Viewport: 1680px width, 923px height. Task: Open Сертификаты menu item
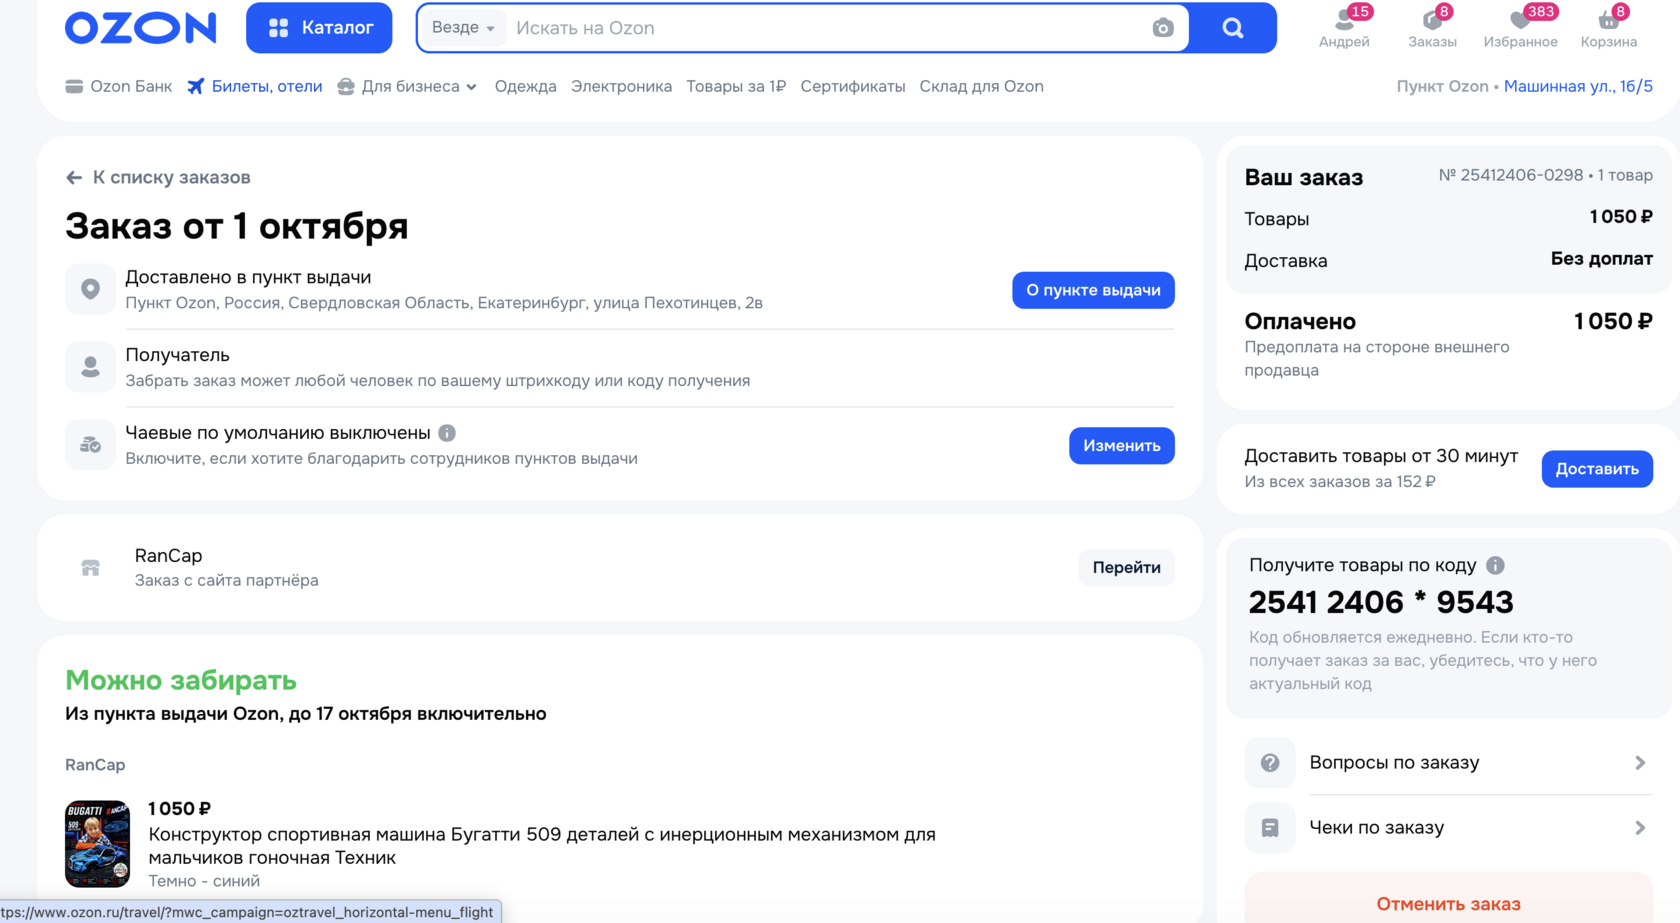(852, 86)
